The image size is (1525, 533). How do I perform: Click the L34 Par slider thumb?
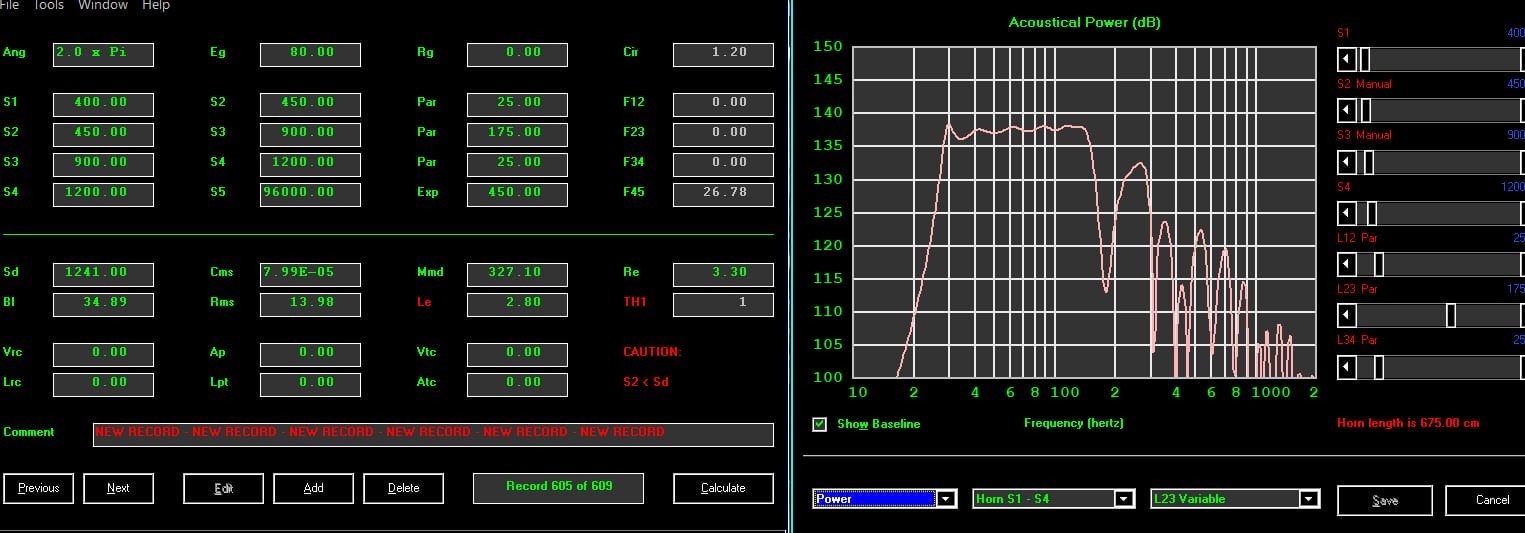[1379, 367]
